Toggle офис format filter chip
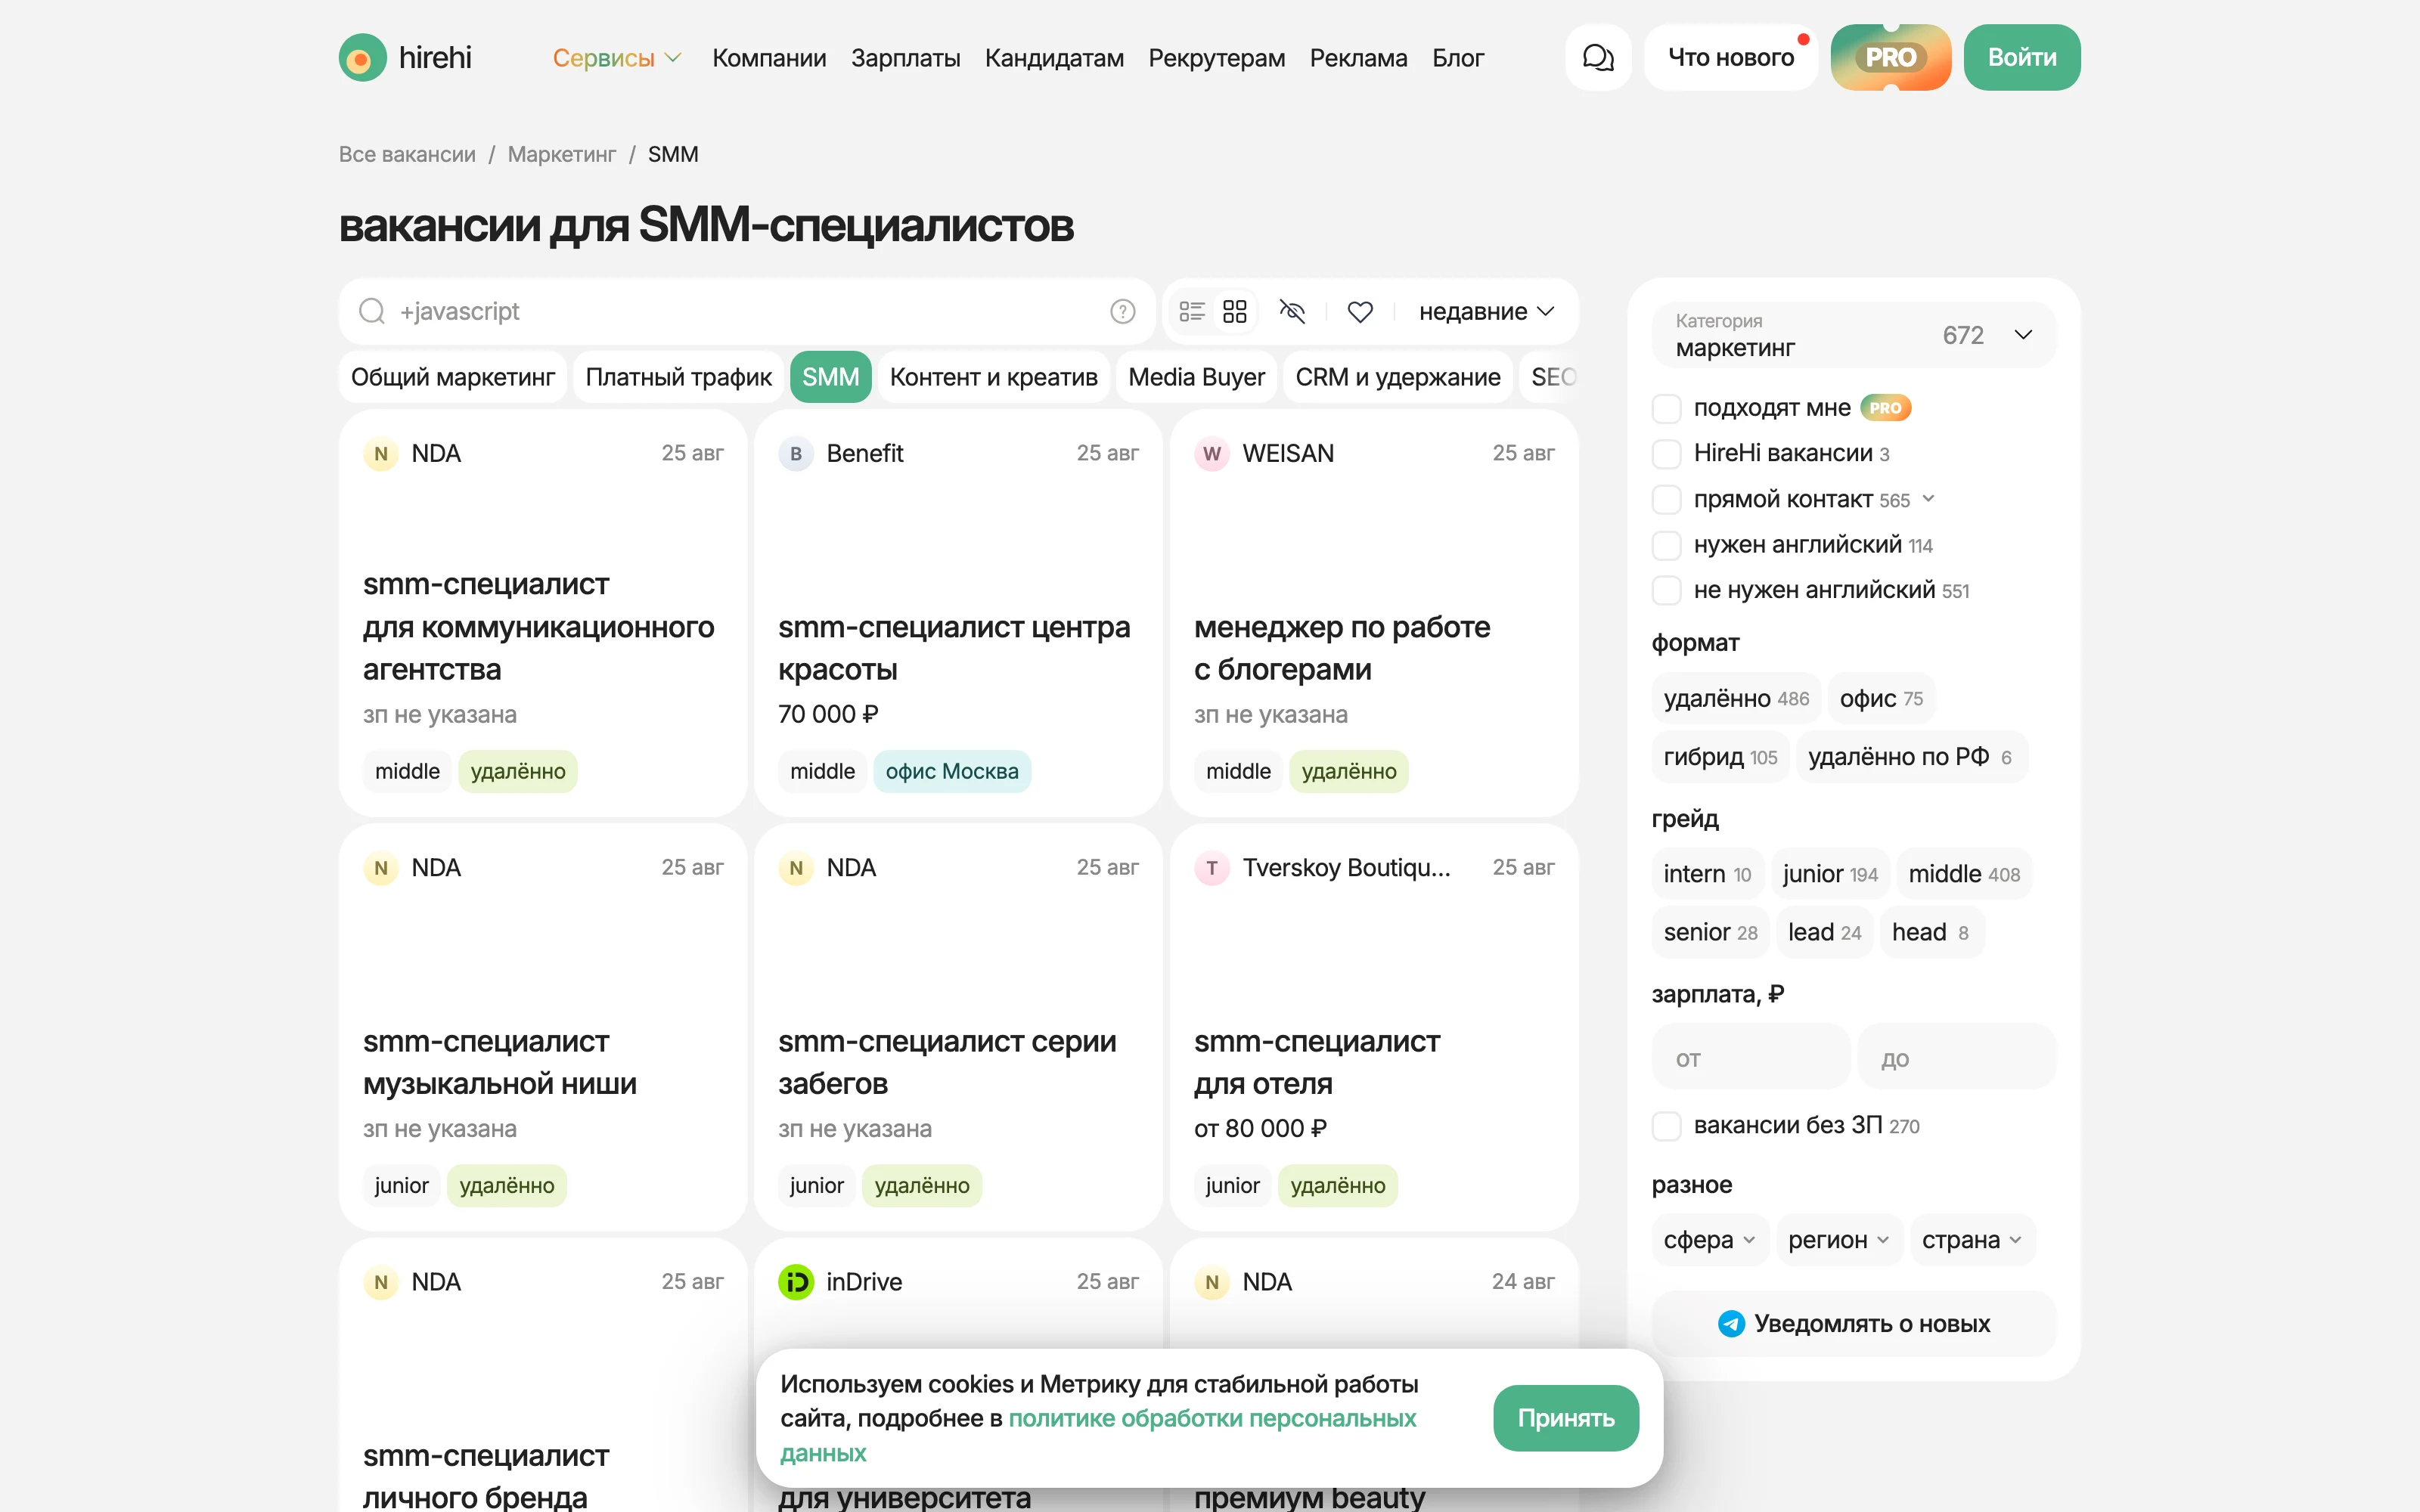Viewport: 2420px width, 1512px height. [1881, 699]
